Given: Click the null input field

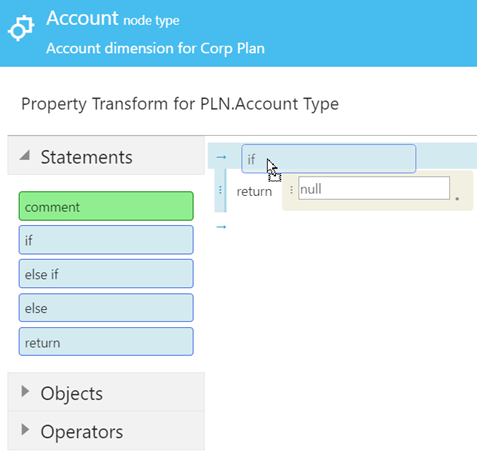Looking at the screenshot, I should click(374, 188).
